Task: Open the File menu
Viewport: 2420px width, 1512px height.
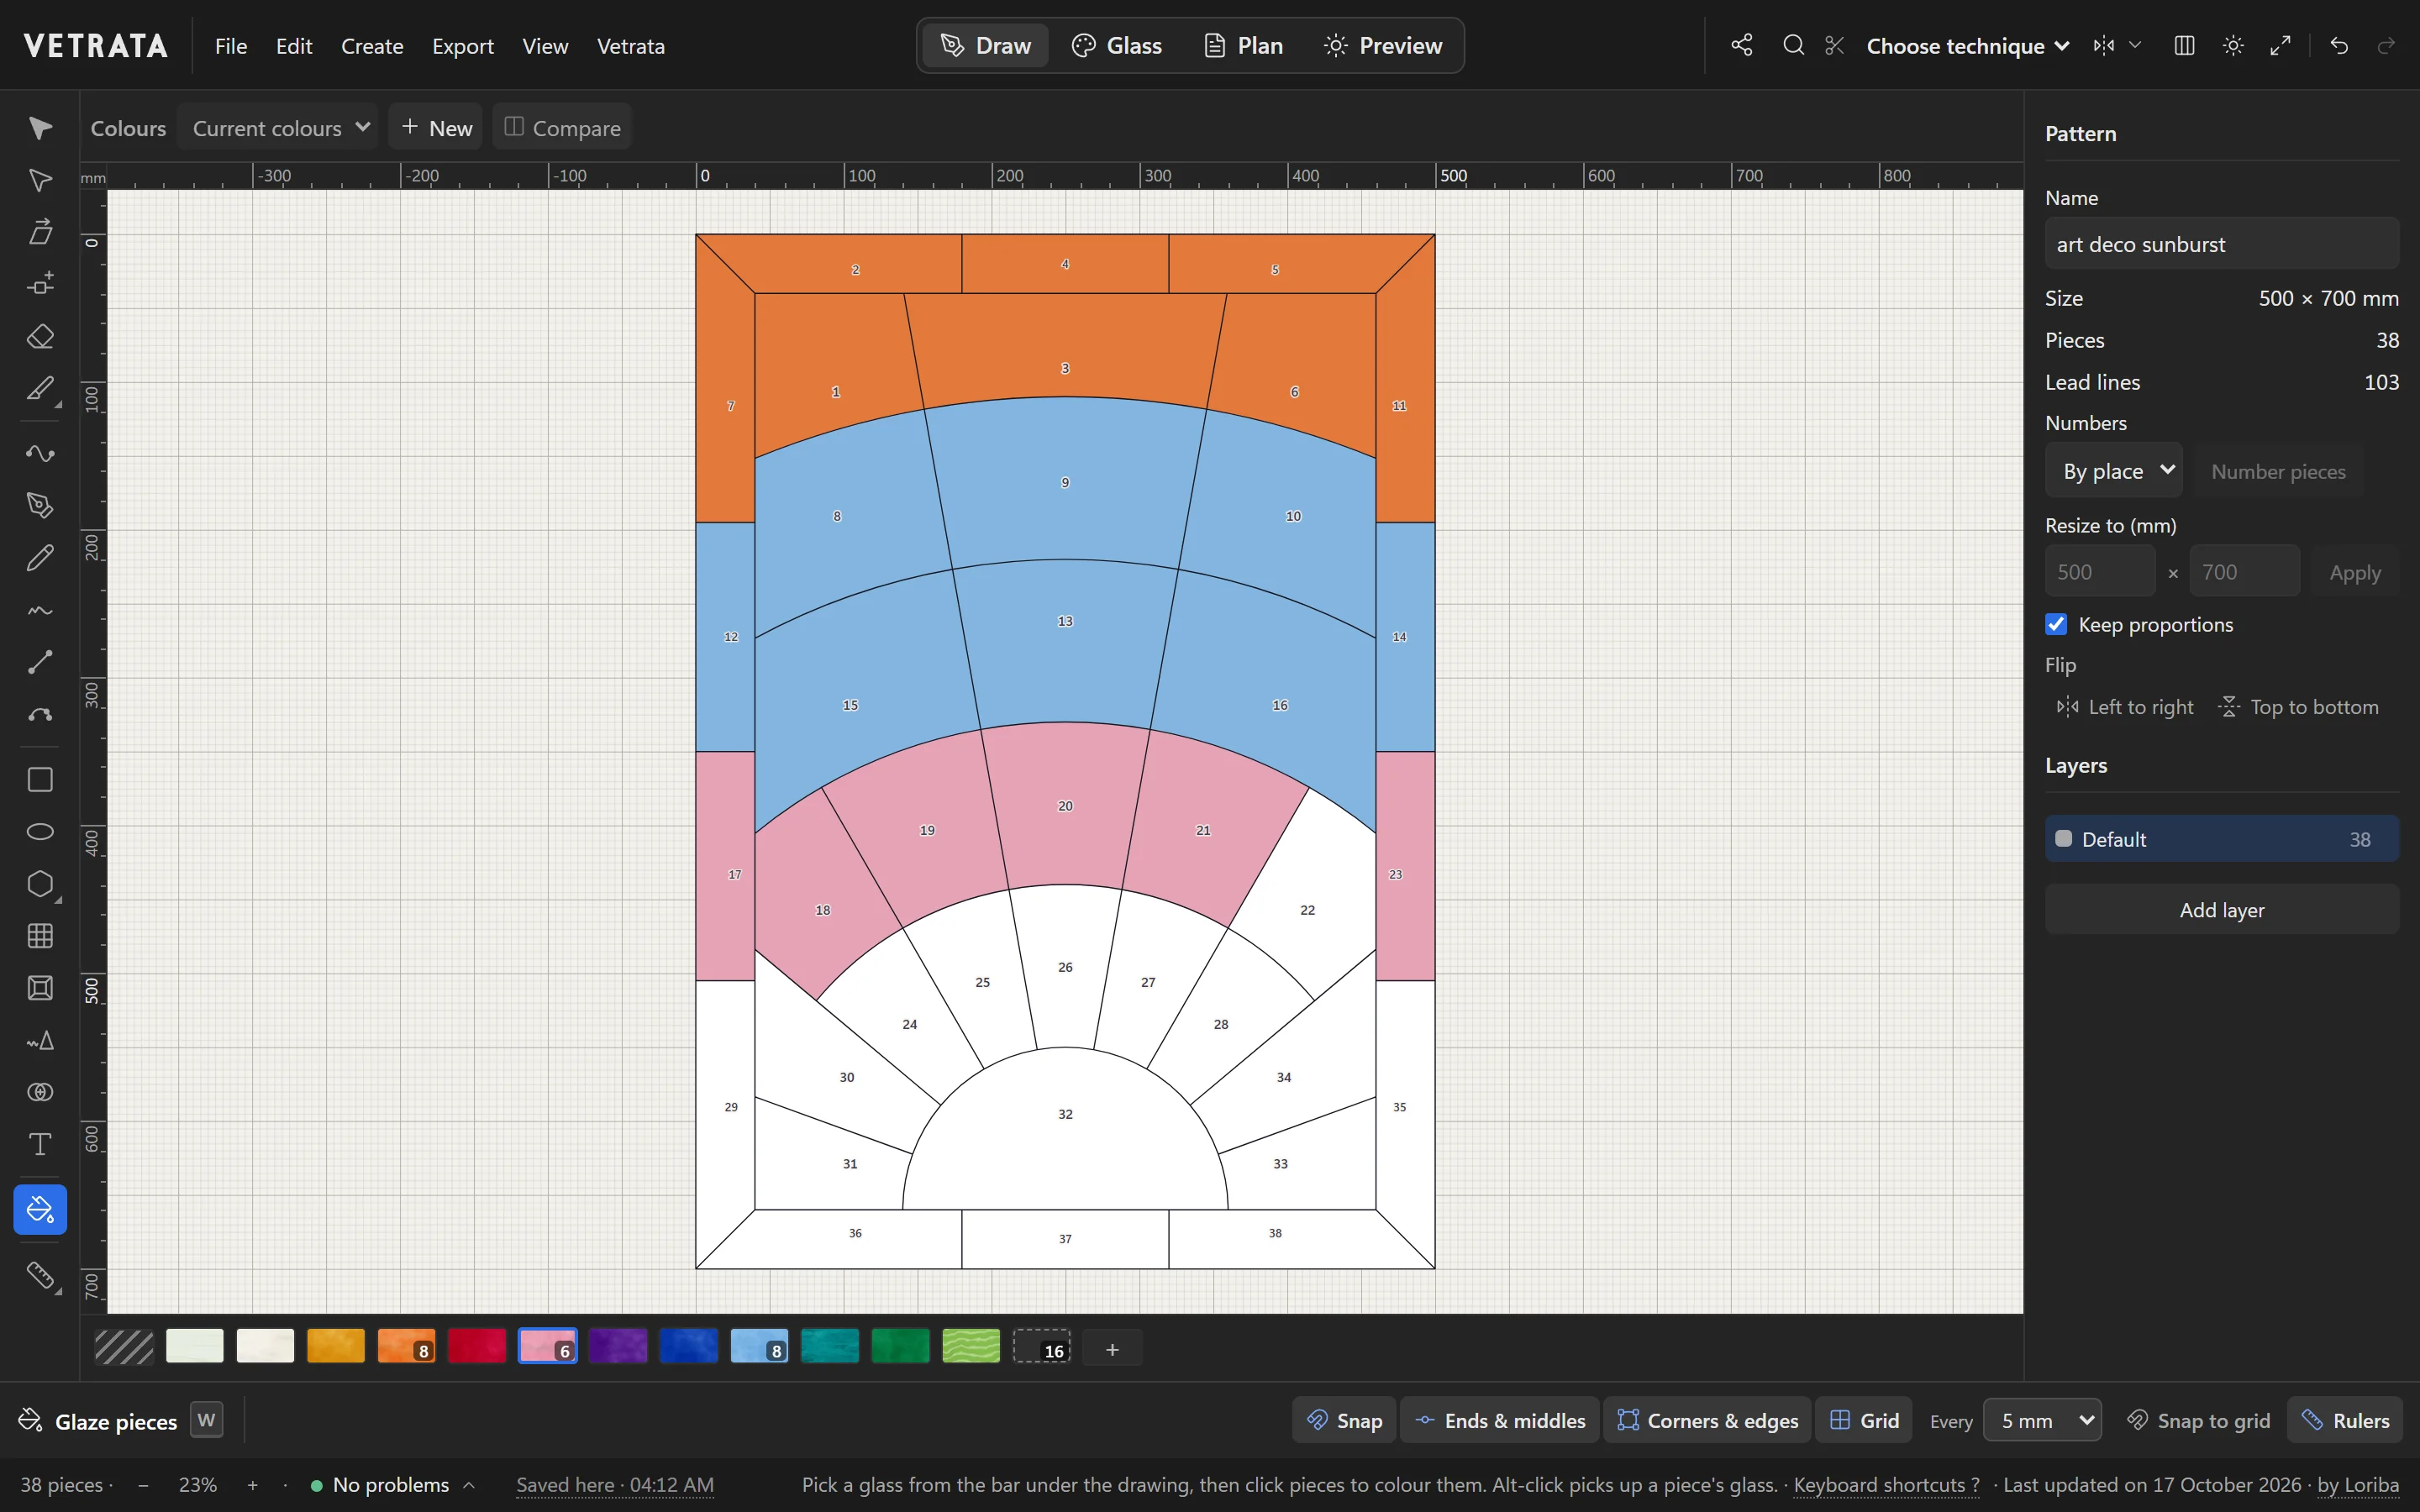Action: [231, 46]
